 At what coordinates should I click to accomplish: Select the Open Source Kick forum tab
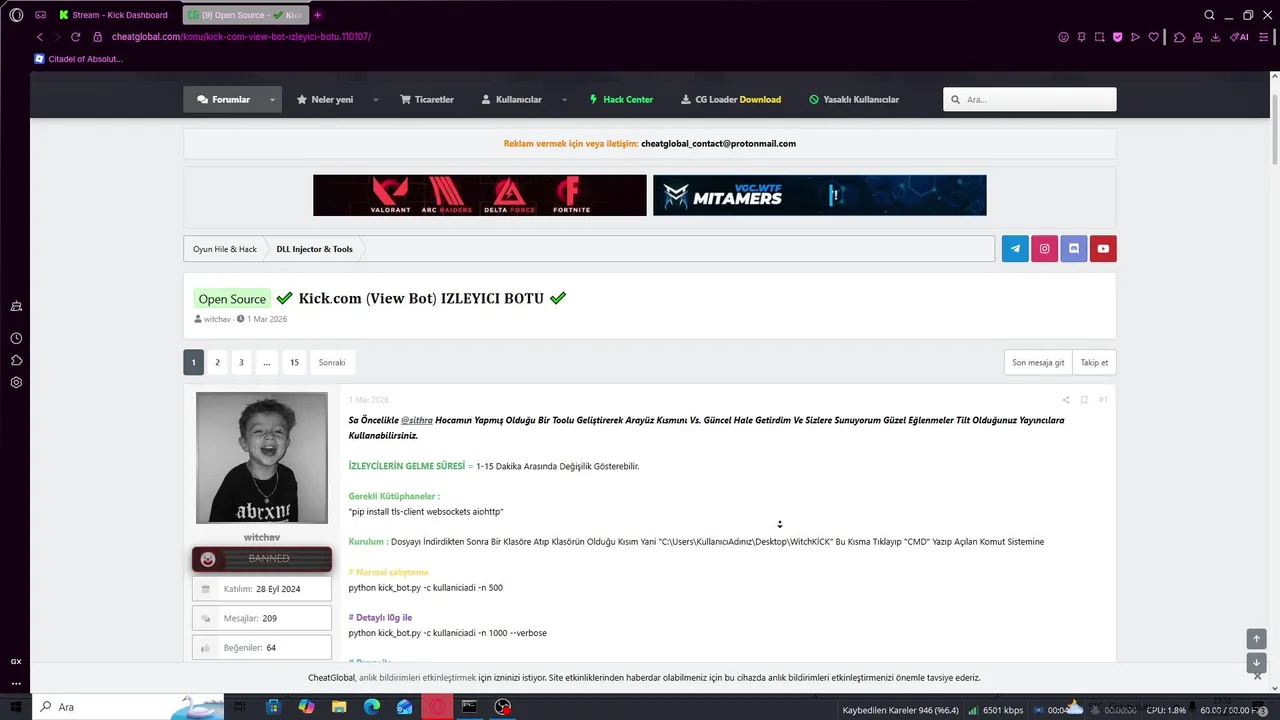tap(245, 15)
